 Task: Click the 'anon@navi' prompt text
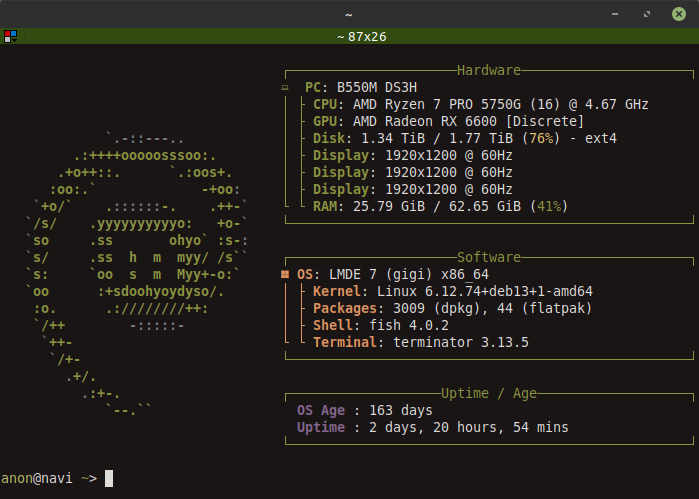pos(37,478)
